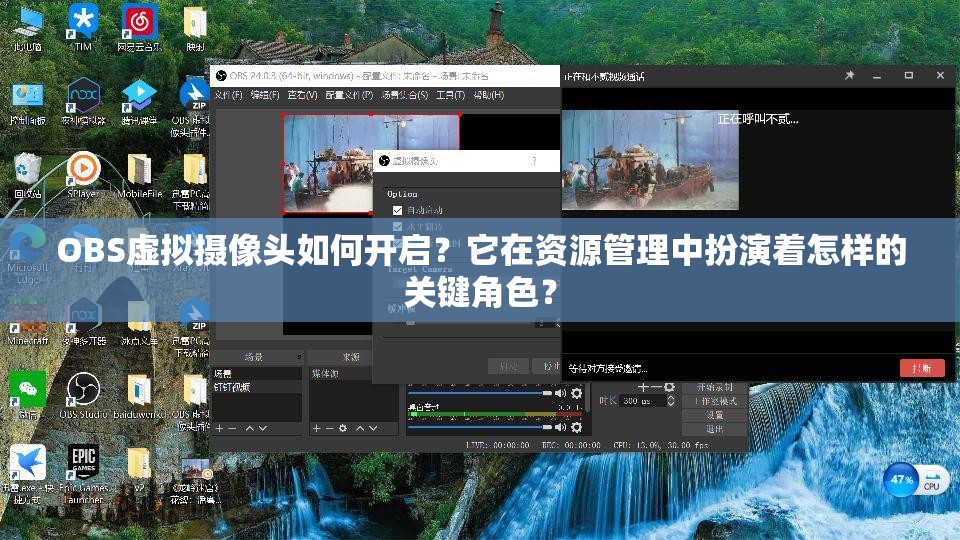This screenshot has height=540, width=960.
Task: Move scene down with Scenes down arrow
Action: coord(263,429)
